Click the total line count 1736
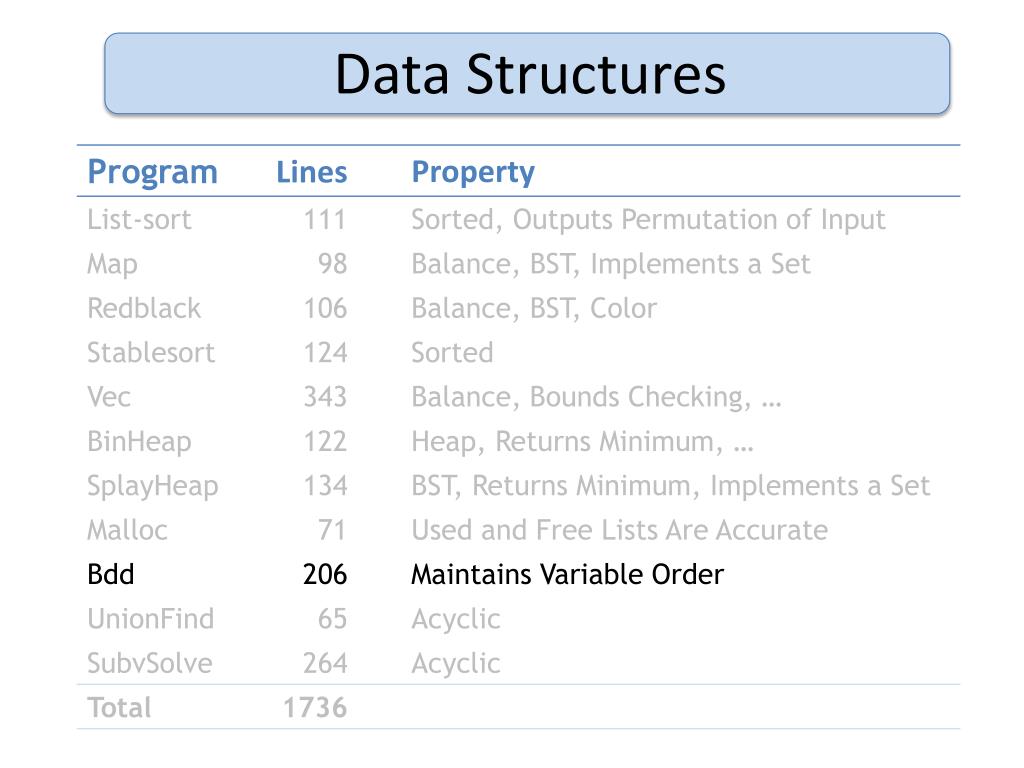 [x=315, y=708]
